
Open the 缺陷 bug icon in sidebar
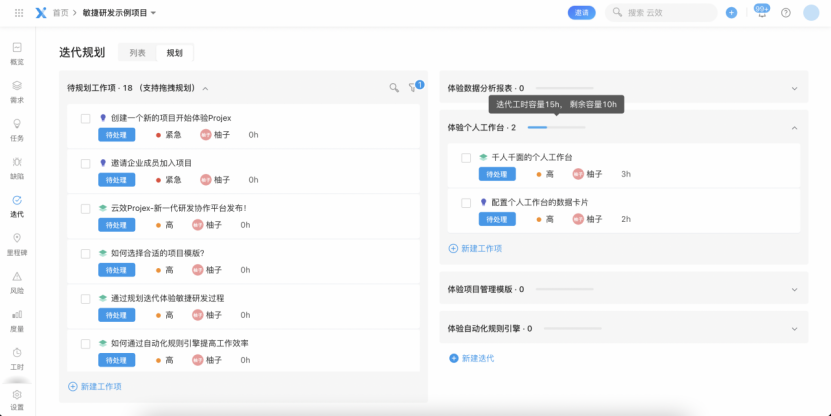pos(17,166)
